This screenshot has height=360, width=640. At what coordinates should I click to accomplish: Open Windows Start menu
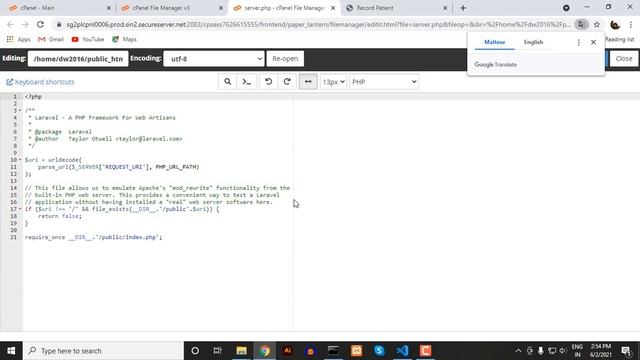pos(11,351)
